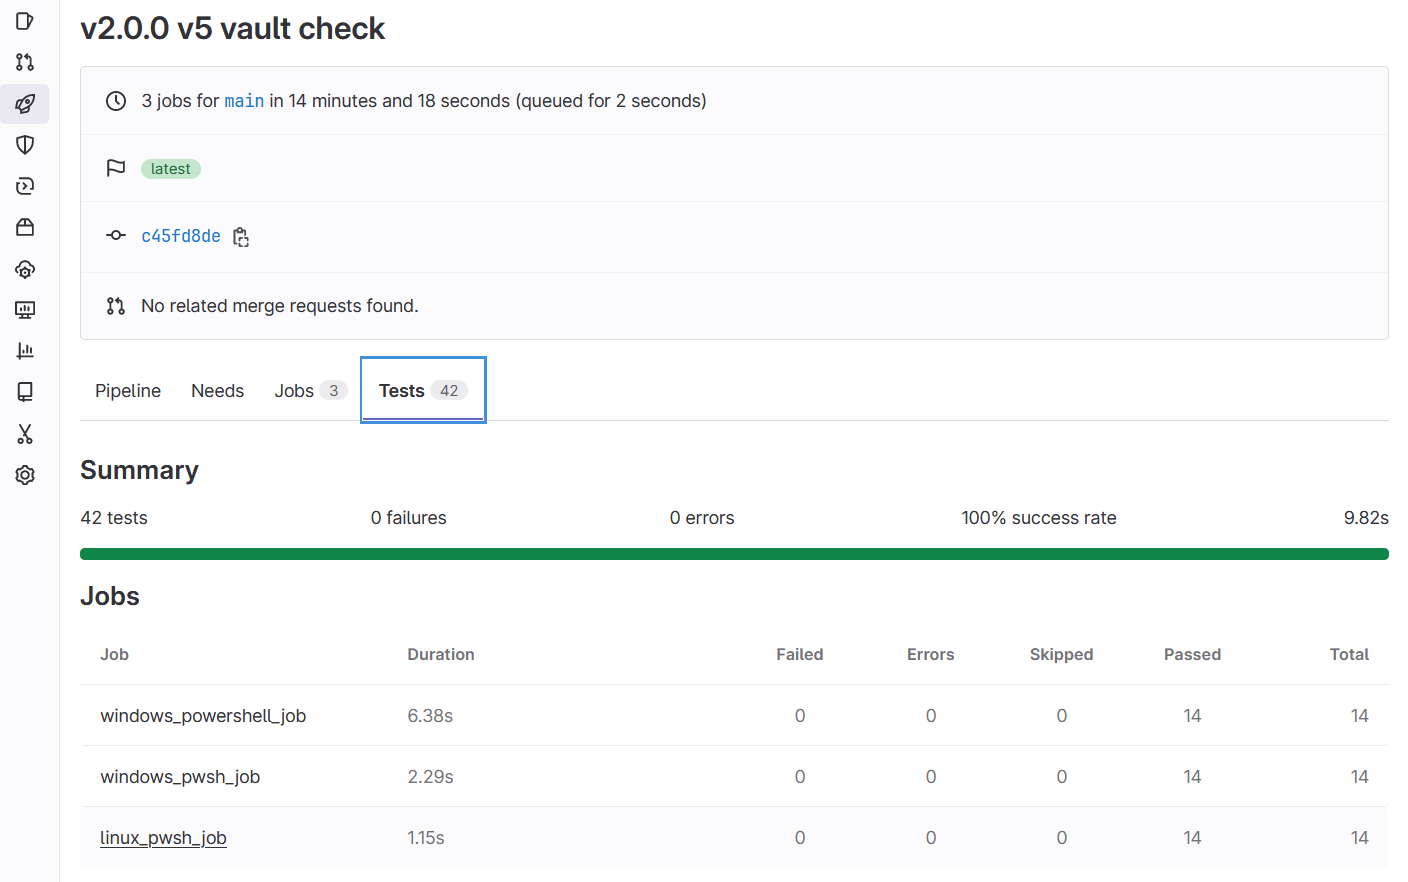Open windows_pwsh_job test details
Screen dimensions: 1408x882
point(180,777)
